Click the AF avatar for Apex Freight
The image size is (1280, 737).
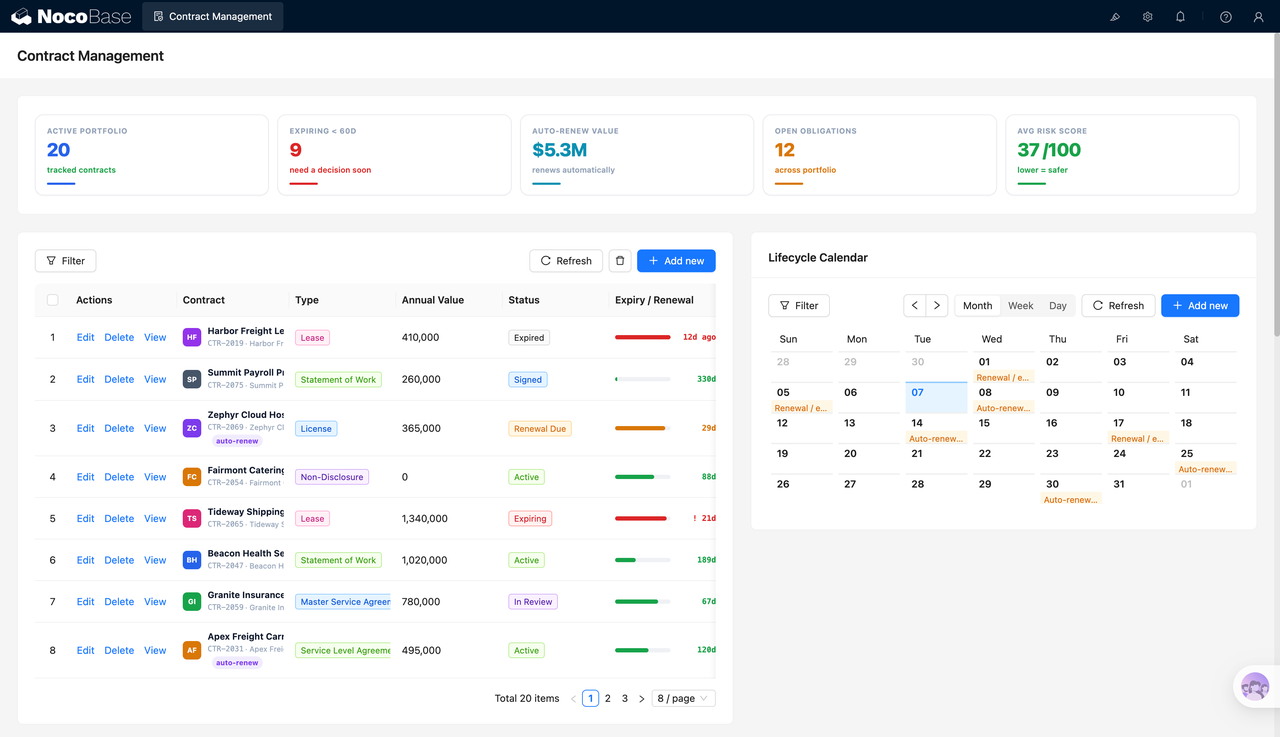tap(192, 650)
